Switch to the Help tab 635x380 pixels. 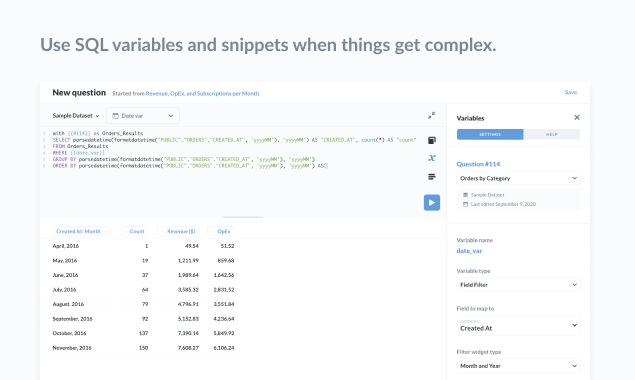coord(552,134)
